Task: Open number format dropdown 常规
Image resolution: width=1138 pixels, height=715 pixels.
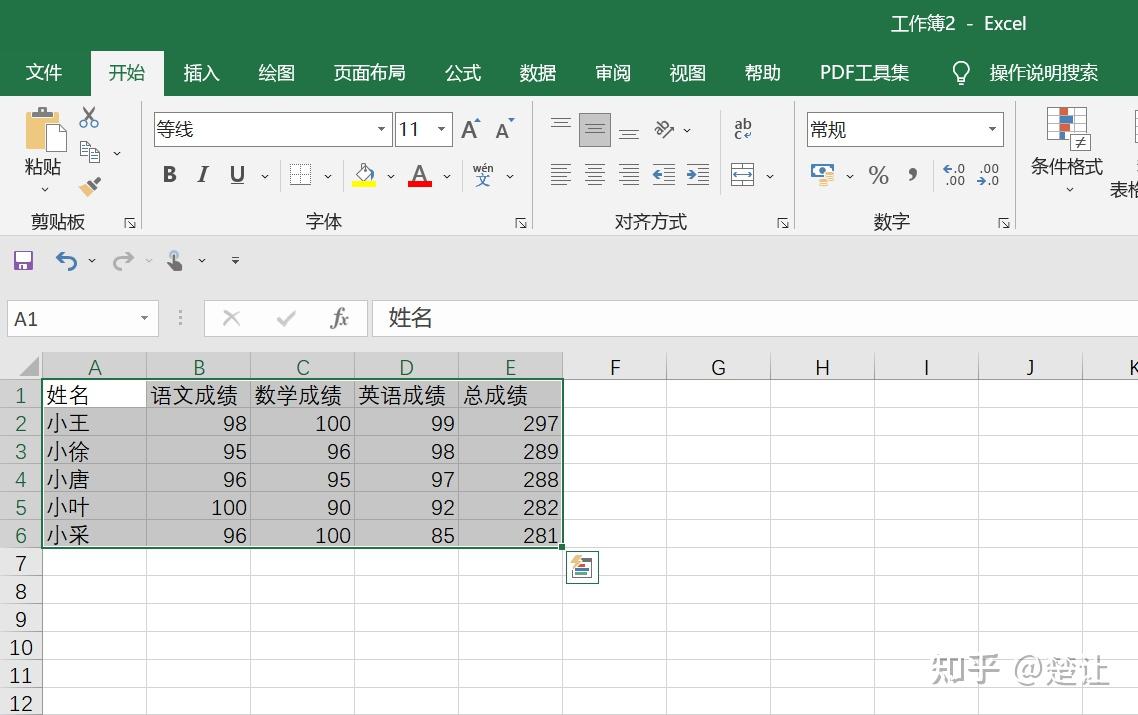Action: click(x=991, y=129)
